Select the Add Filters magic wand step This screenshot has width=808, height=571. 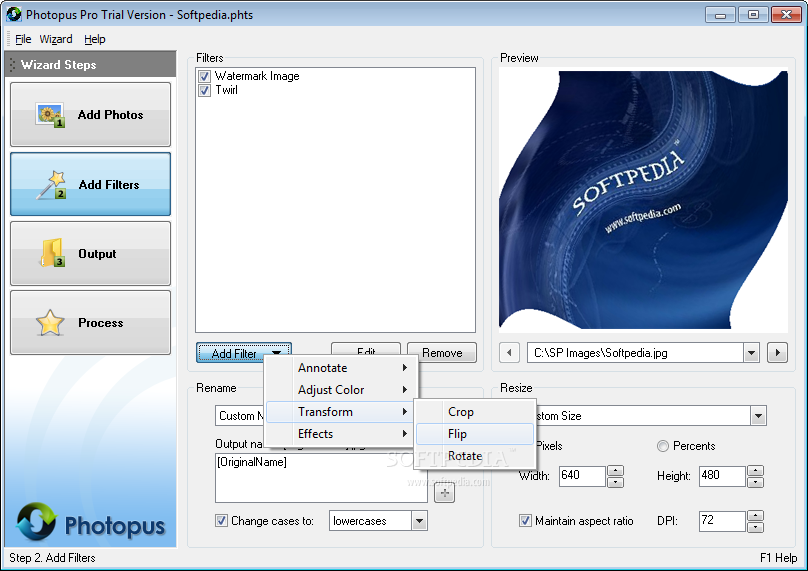(x=90, y=184)
